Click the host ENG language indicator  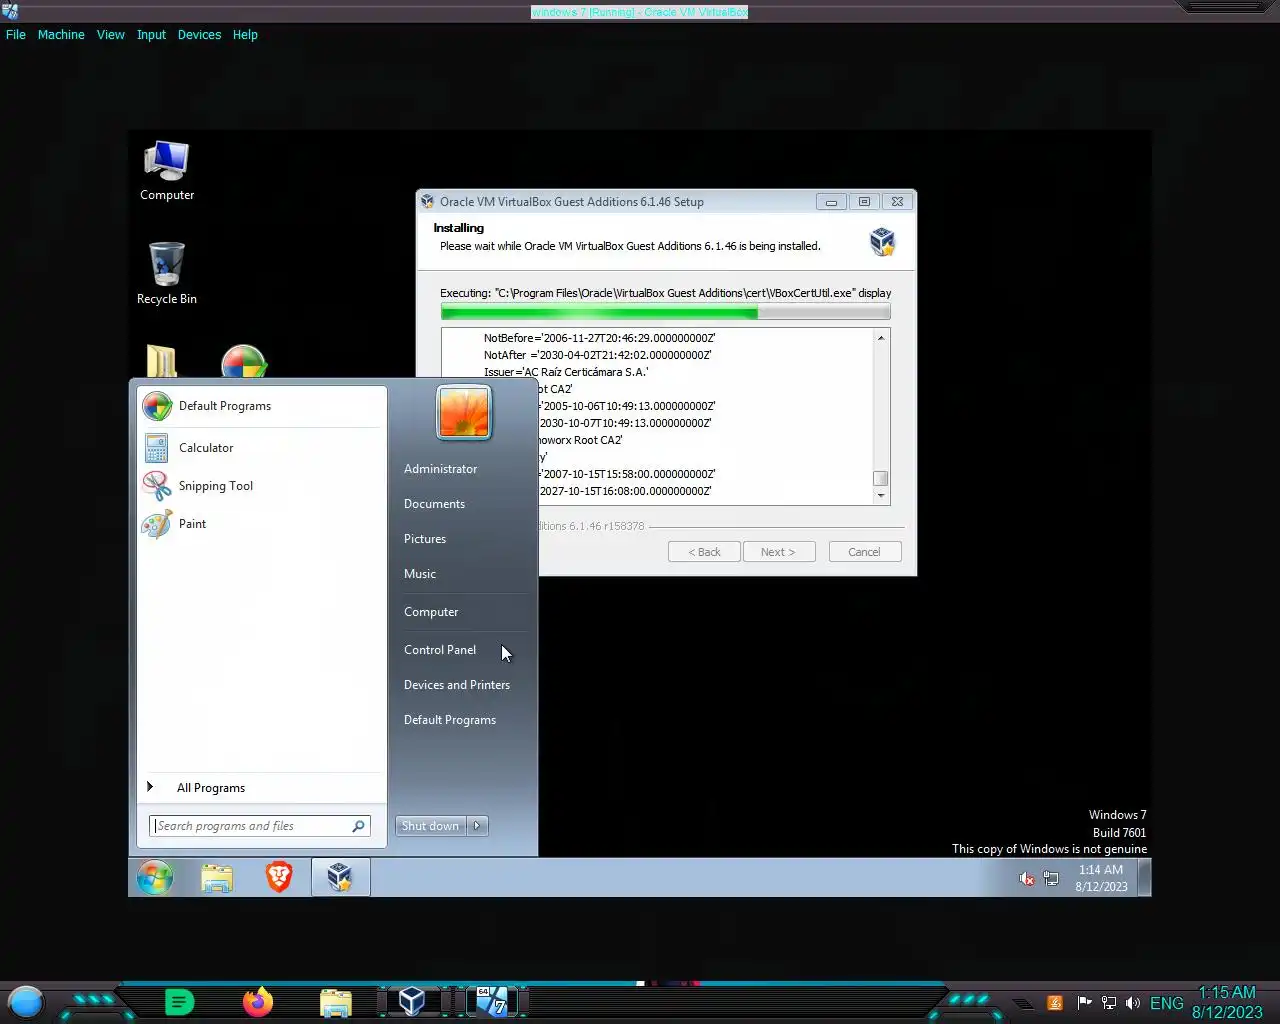click(x=1166, y=1003)
